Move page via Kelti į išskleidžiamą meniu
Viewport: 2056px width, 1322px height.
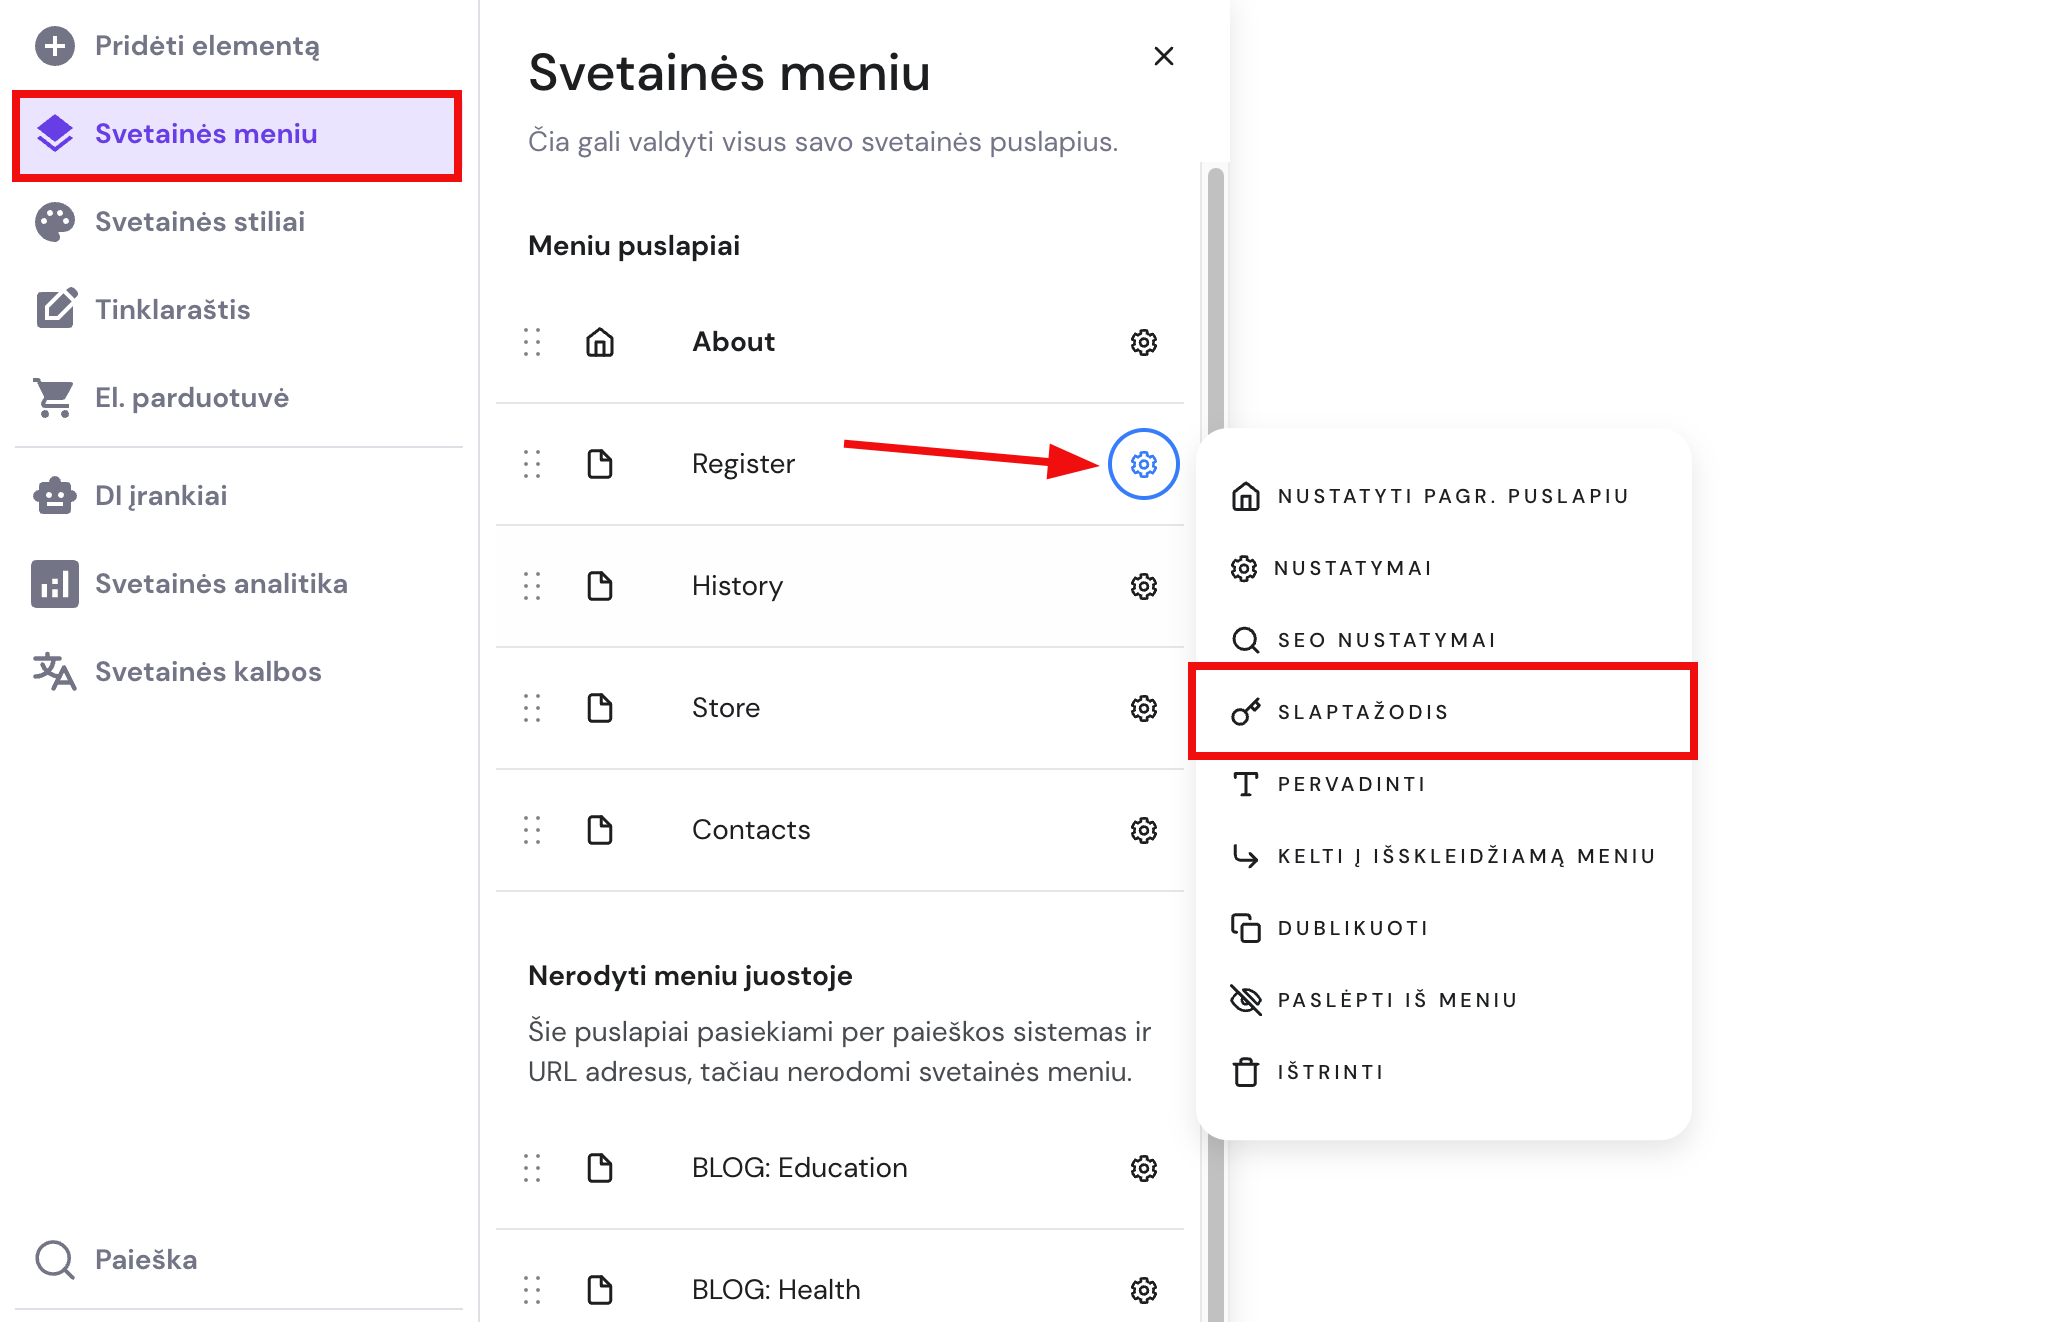coord(1466,855)
